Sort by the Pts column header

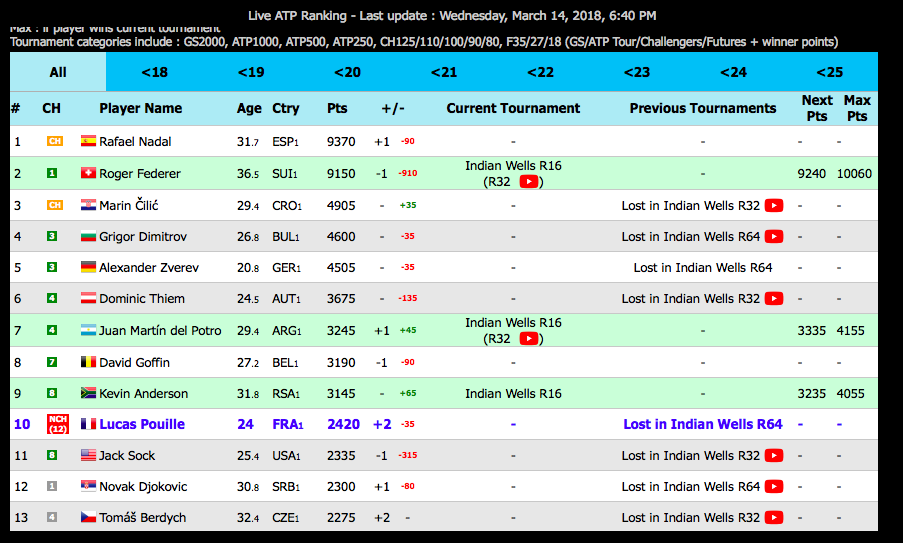click(x=337, y=108)
